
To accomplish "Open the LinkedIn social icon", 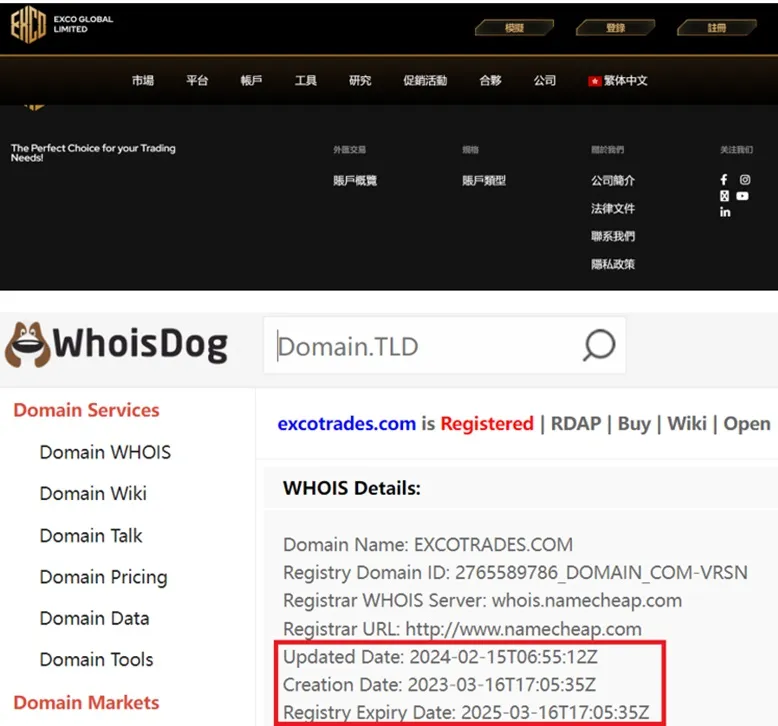I will 725,212.
